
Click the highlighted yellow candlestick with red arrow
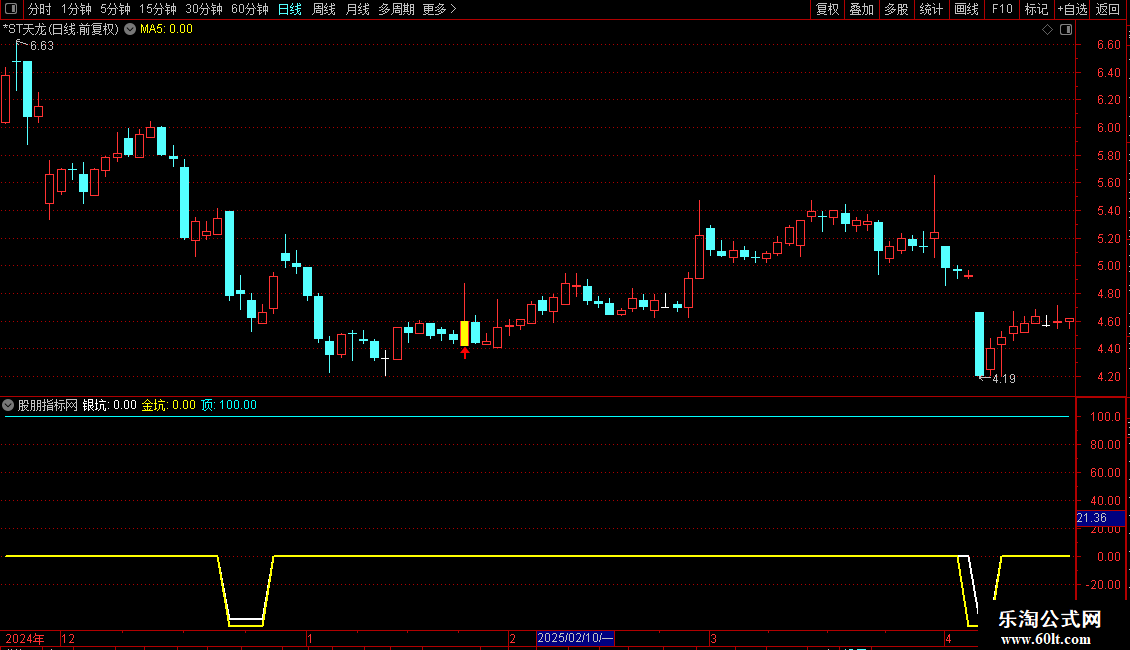[x=465, y=334]
